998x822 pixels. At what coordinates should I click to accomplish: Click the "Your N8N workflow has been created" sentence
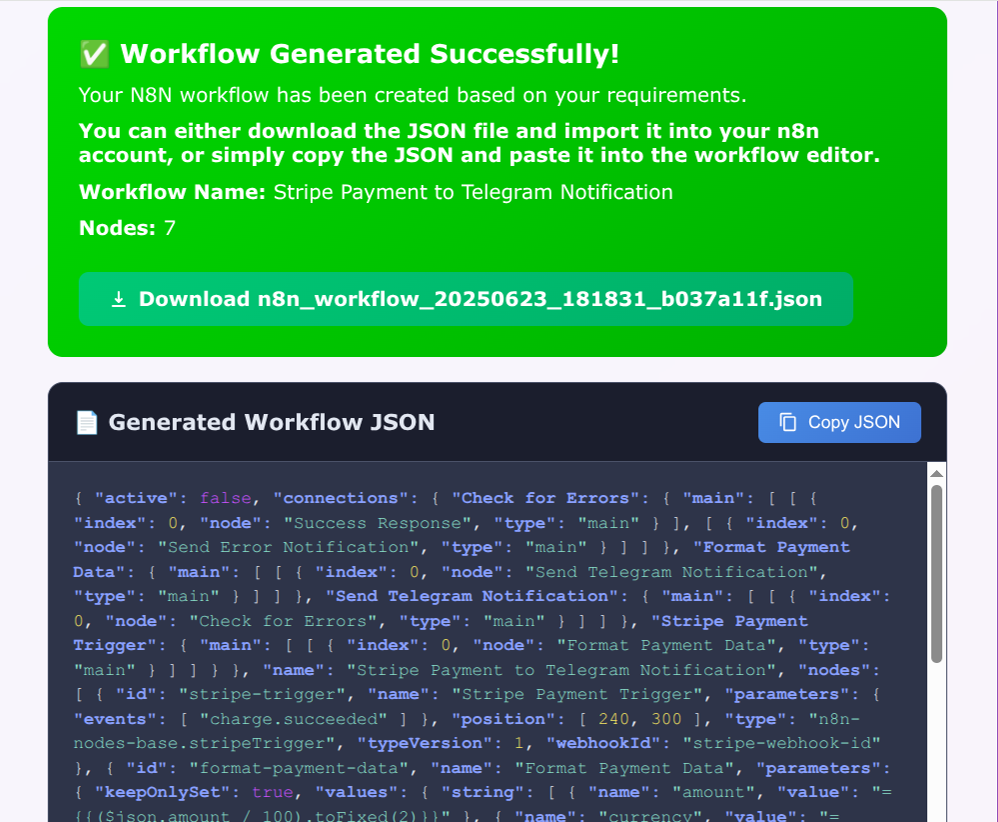click(x=412, y=96)
